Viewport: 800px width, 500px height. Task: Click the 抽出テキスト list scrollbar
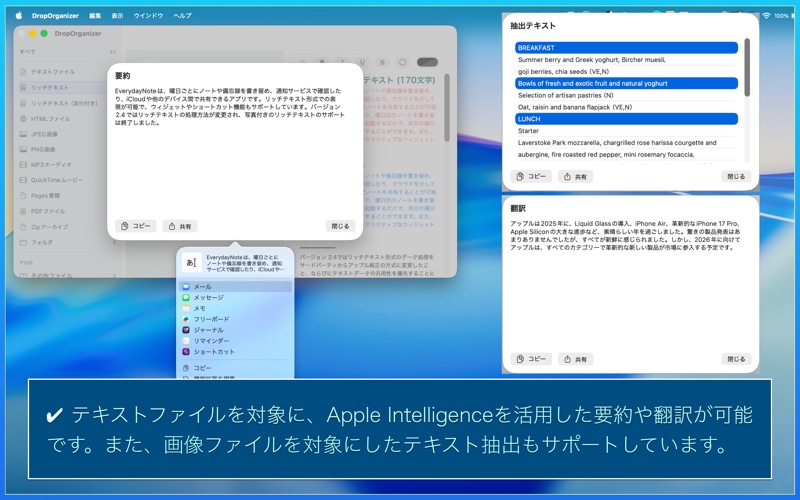[x=747, y=67]
